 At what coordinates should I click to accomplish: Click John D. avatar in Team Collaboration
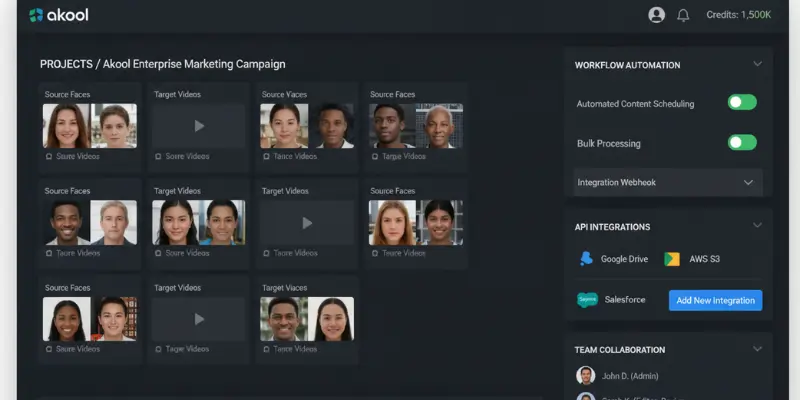(586, 376)
